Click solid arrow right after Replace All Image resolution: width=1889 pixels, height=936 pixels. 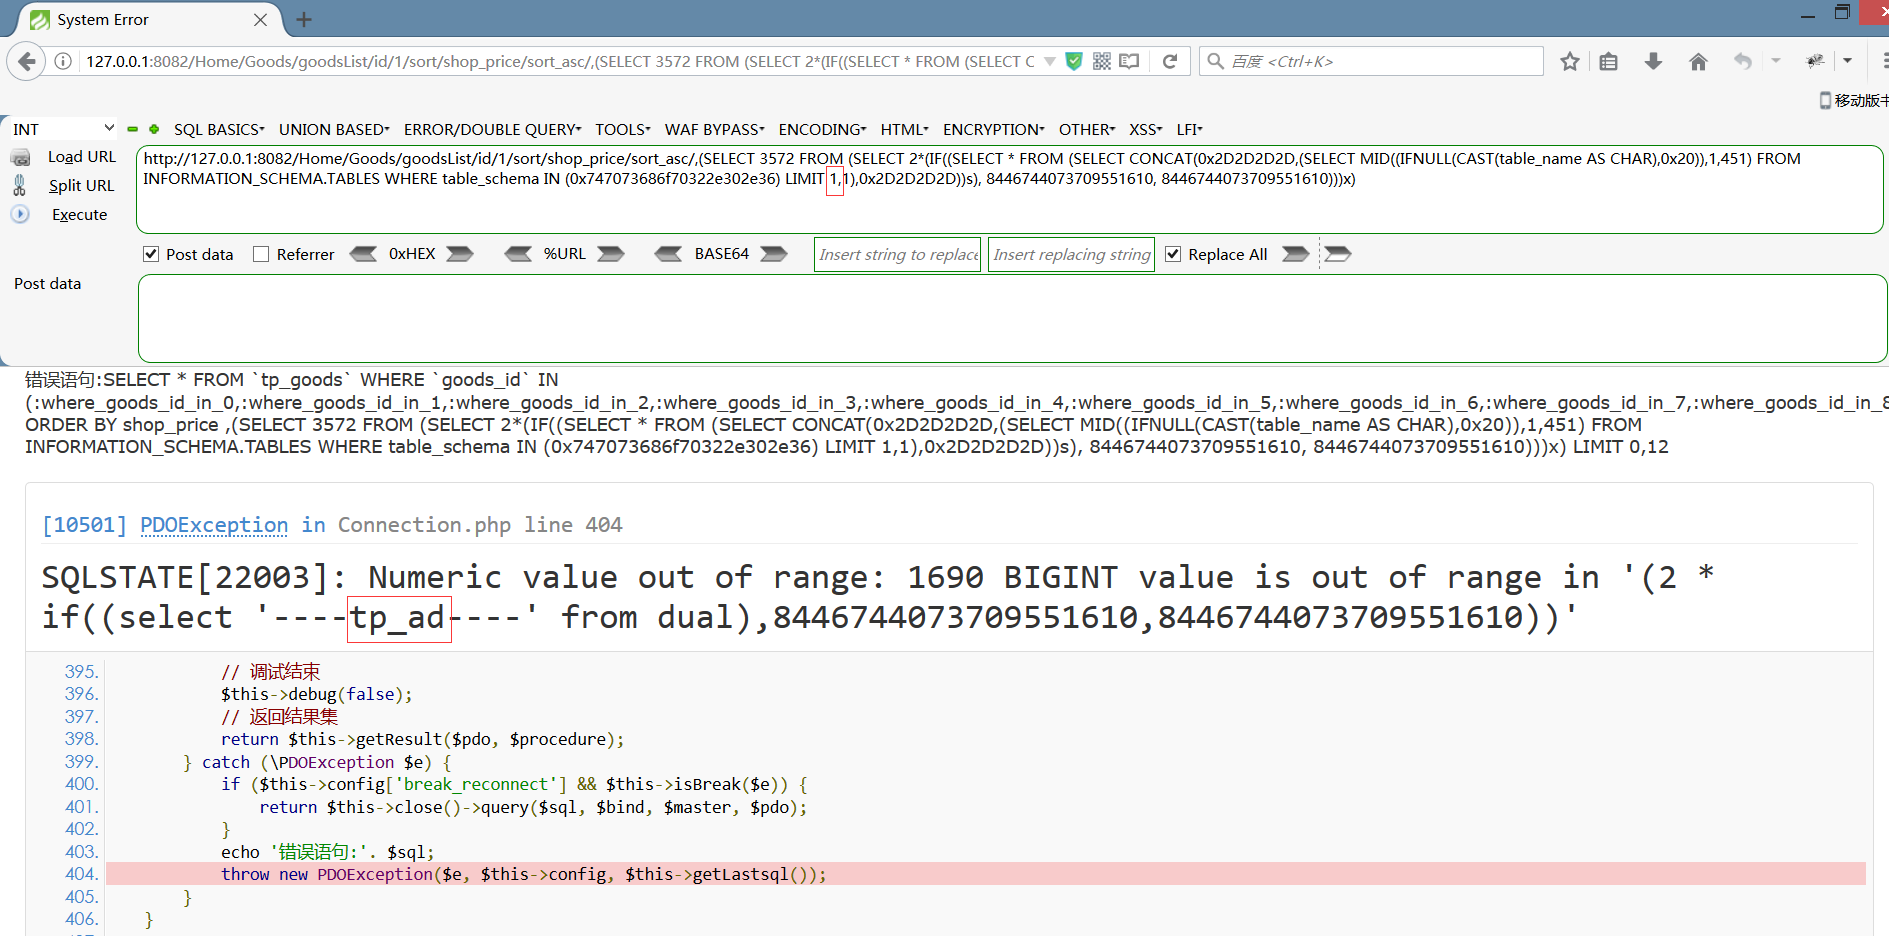tap(1296, 254)
